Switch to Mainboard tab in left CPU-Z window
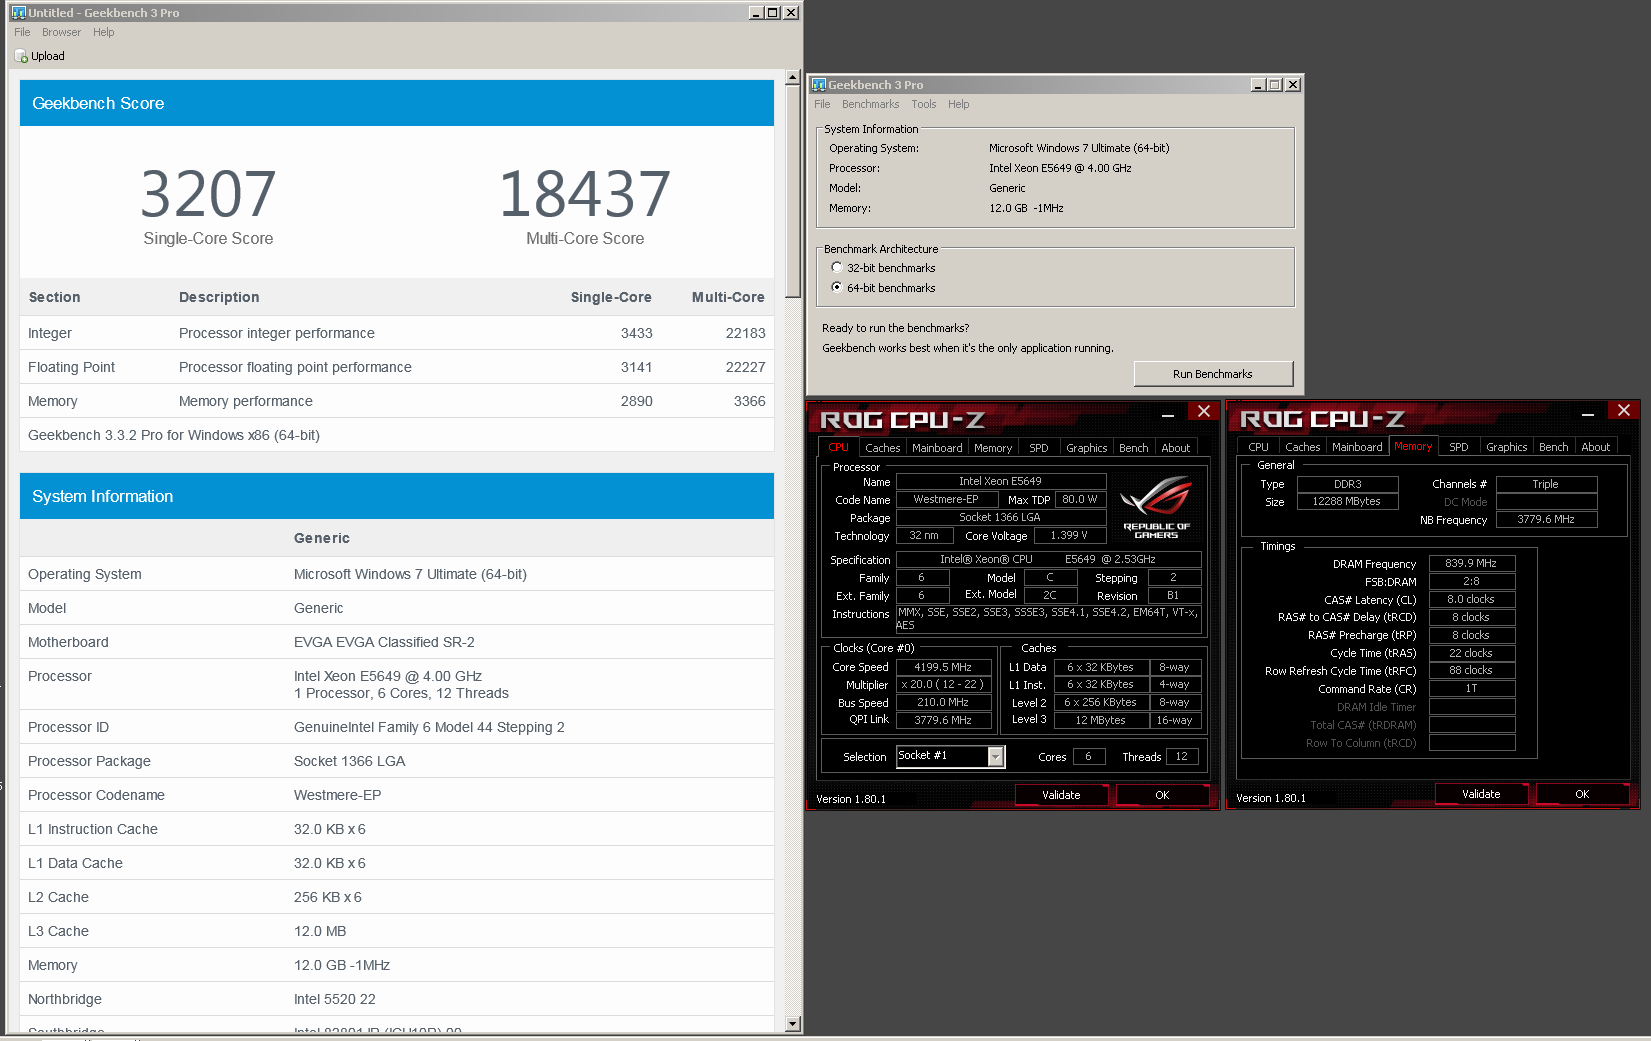This screenshot has width=1651, height=1041. click(937, 448)
